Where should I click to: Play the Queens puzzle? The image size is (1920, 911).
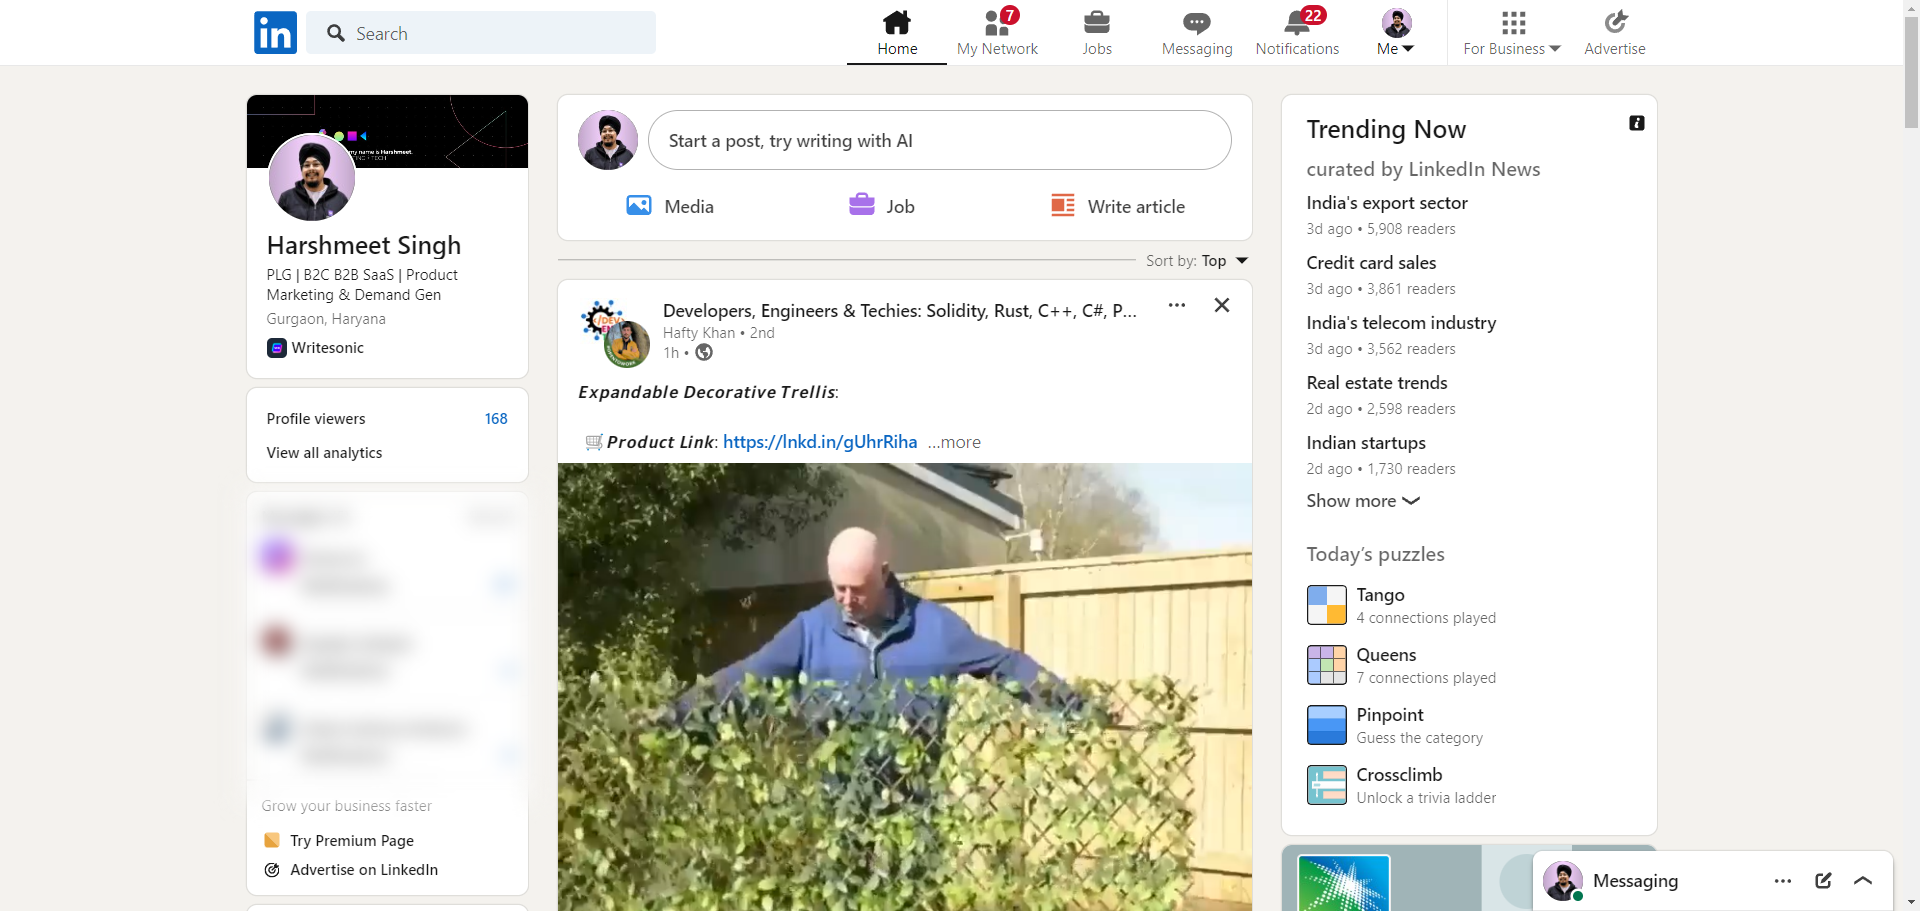click(x=1401, y=665)
